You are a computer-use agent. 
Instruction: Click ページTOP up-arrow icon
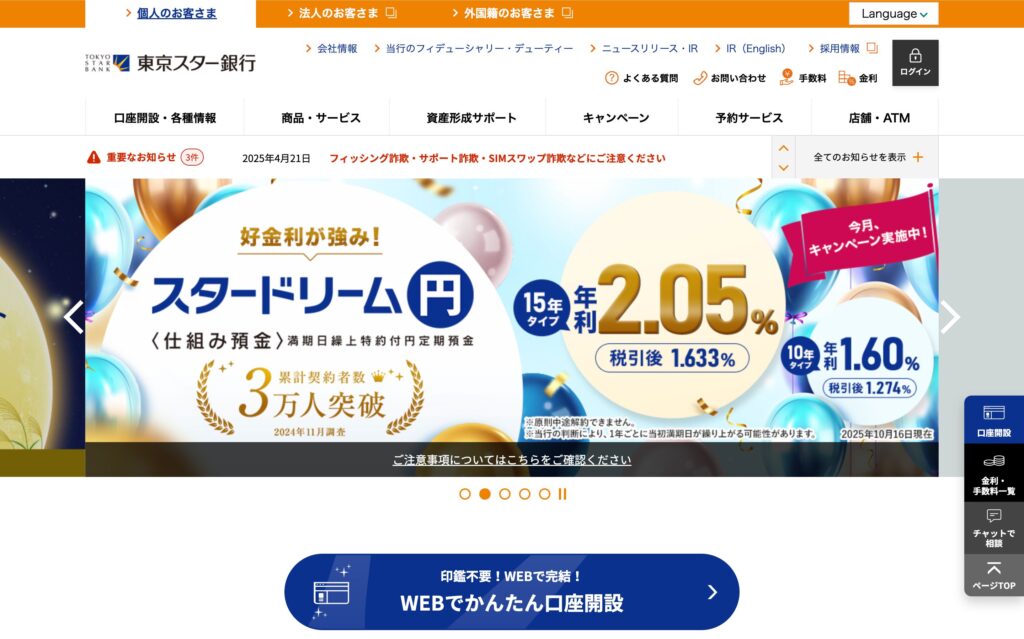click(x=993, y=568)
